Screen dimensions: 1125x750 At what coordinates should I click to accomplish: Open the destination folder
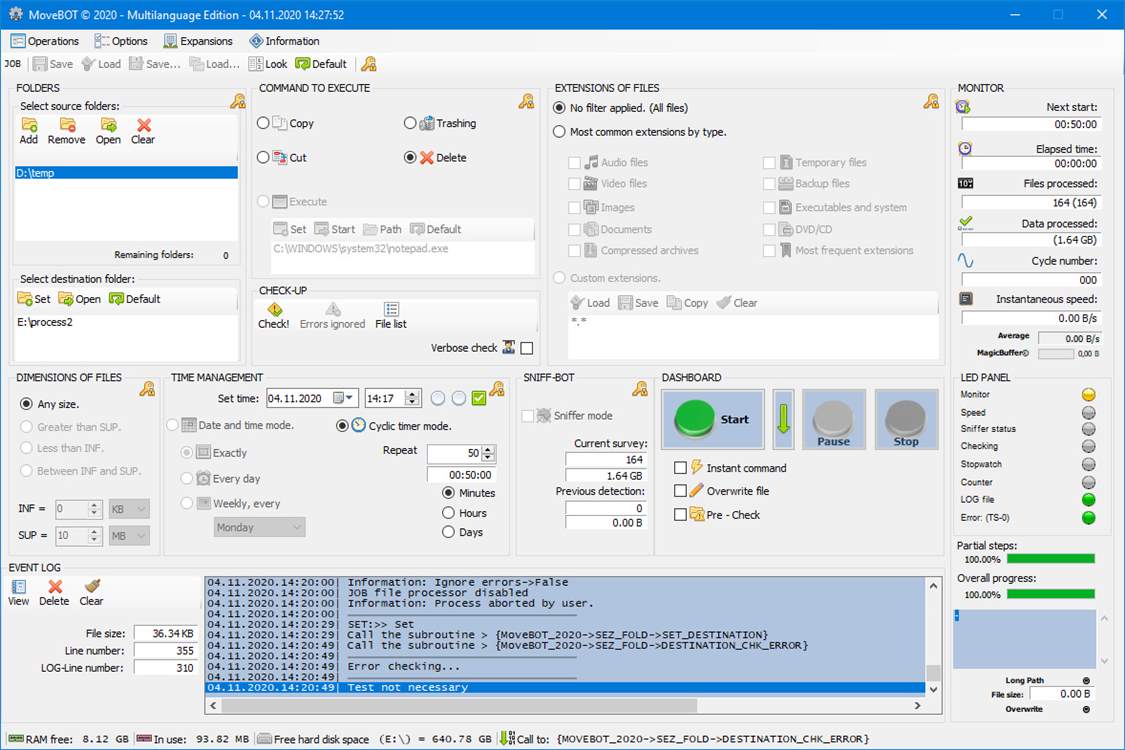tap(80, 299)
